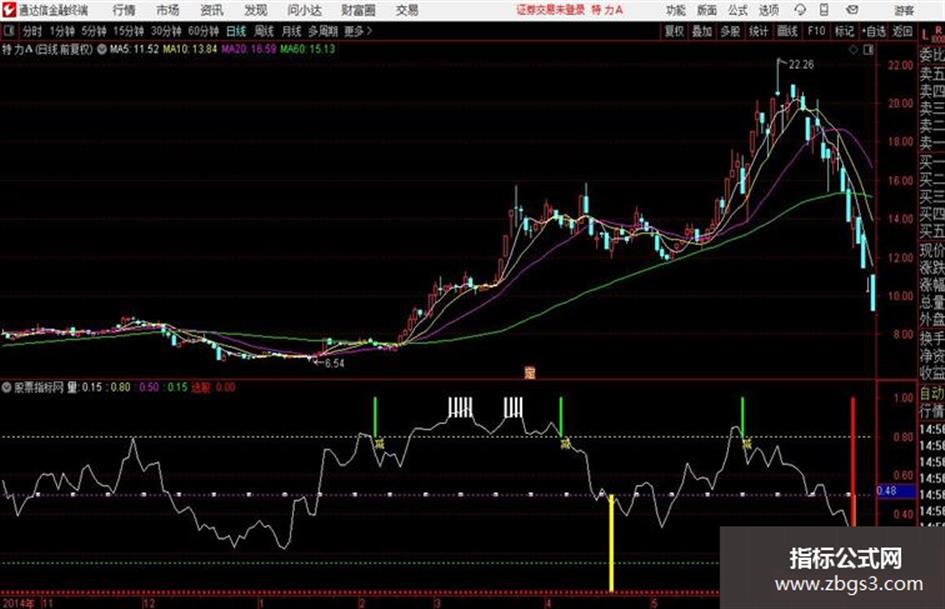The width and height of the screenshot is (945, 609).
Task: Toggle the right side panel icon
Action: pyautogui.click(x=868, y=50)
